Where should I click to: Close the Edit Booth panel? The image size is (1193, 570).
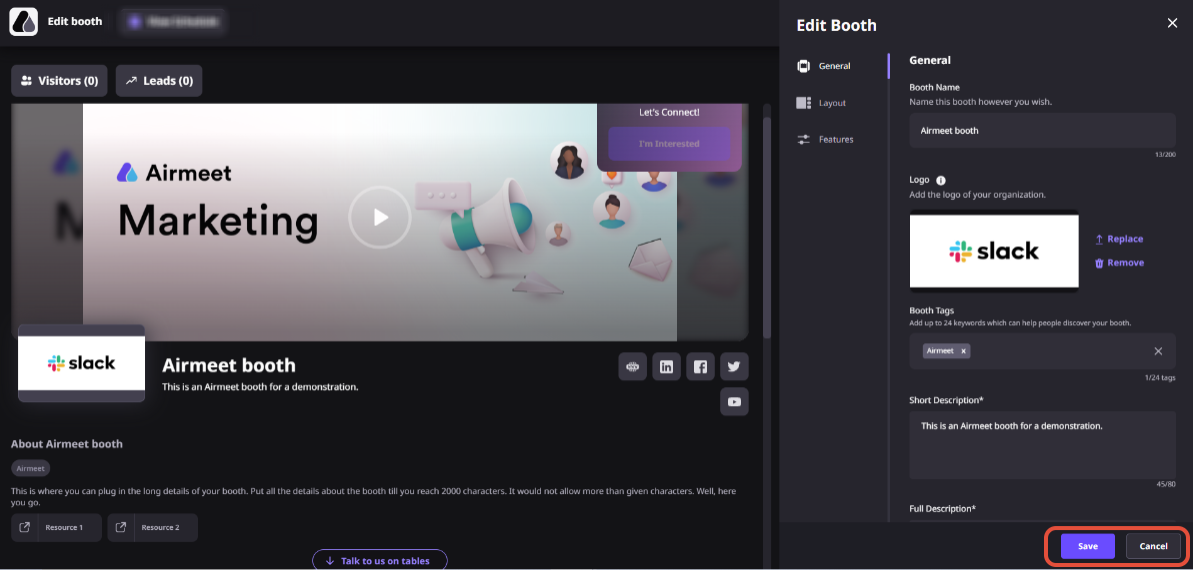(1172, 24)
